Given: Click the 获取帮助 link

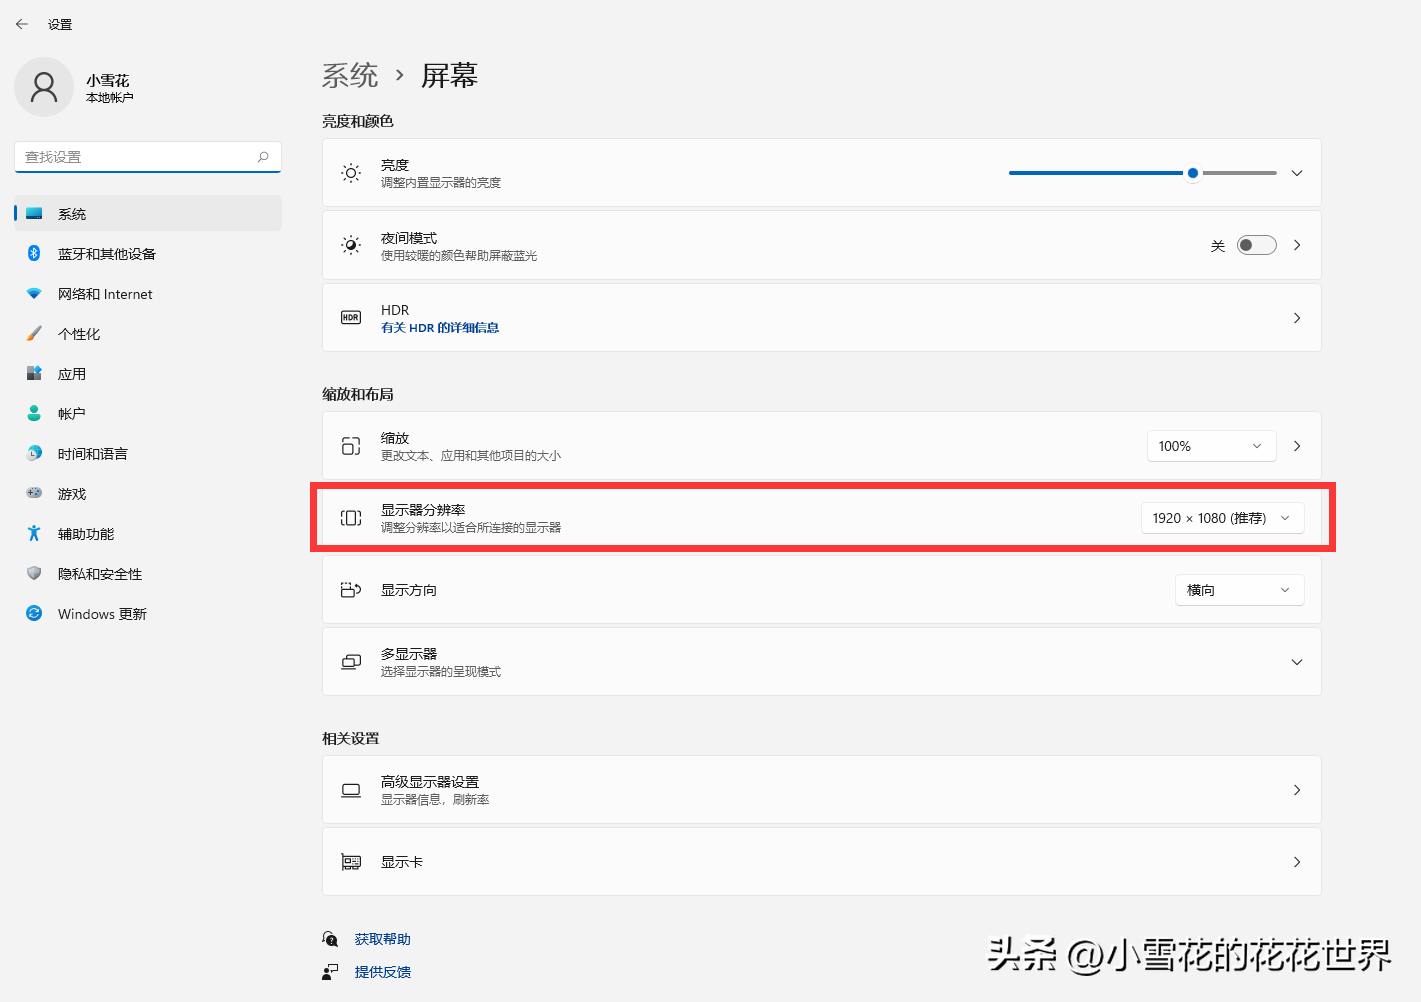Looking at the screenshot, I should (x=382, y=939).
